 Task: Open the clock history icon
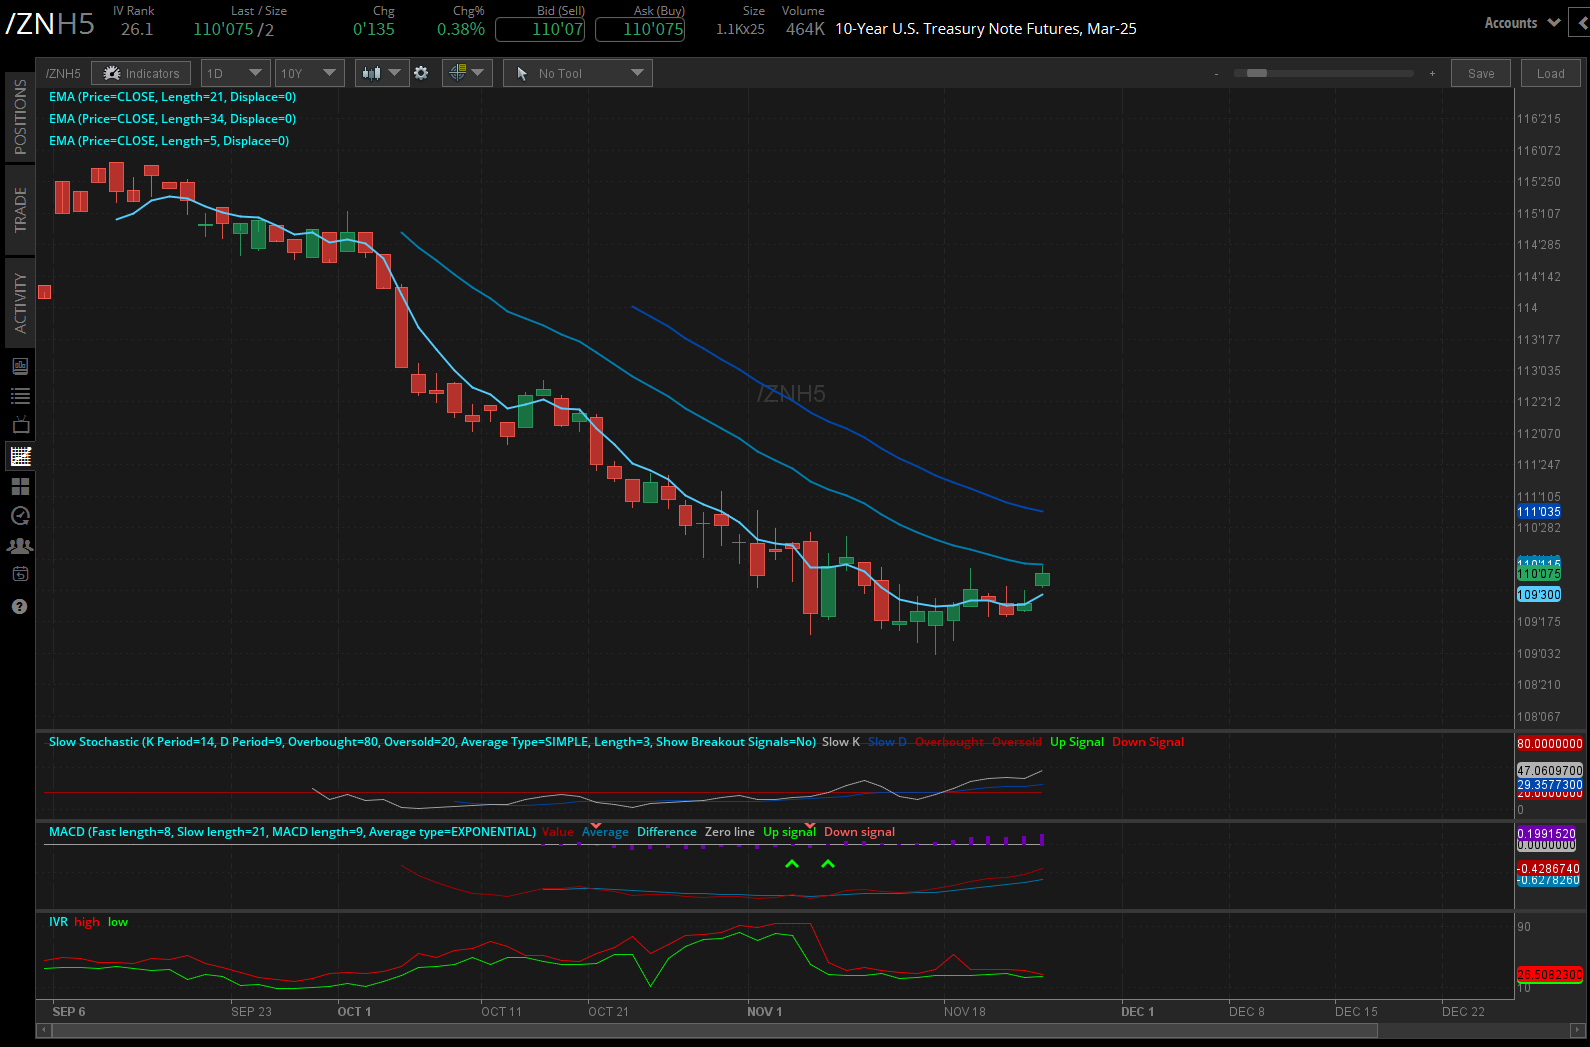[x=20, y=516]
